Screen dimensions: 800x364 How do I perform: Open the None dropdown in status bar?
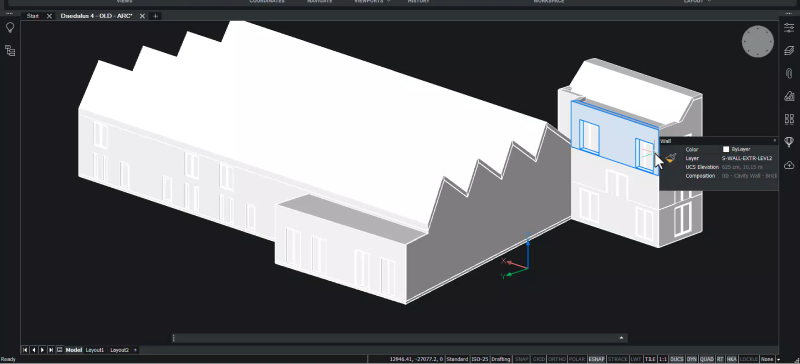tap(767, 359)
